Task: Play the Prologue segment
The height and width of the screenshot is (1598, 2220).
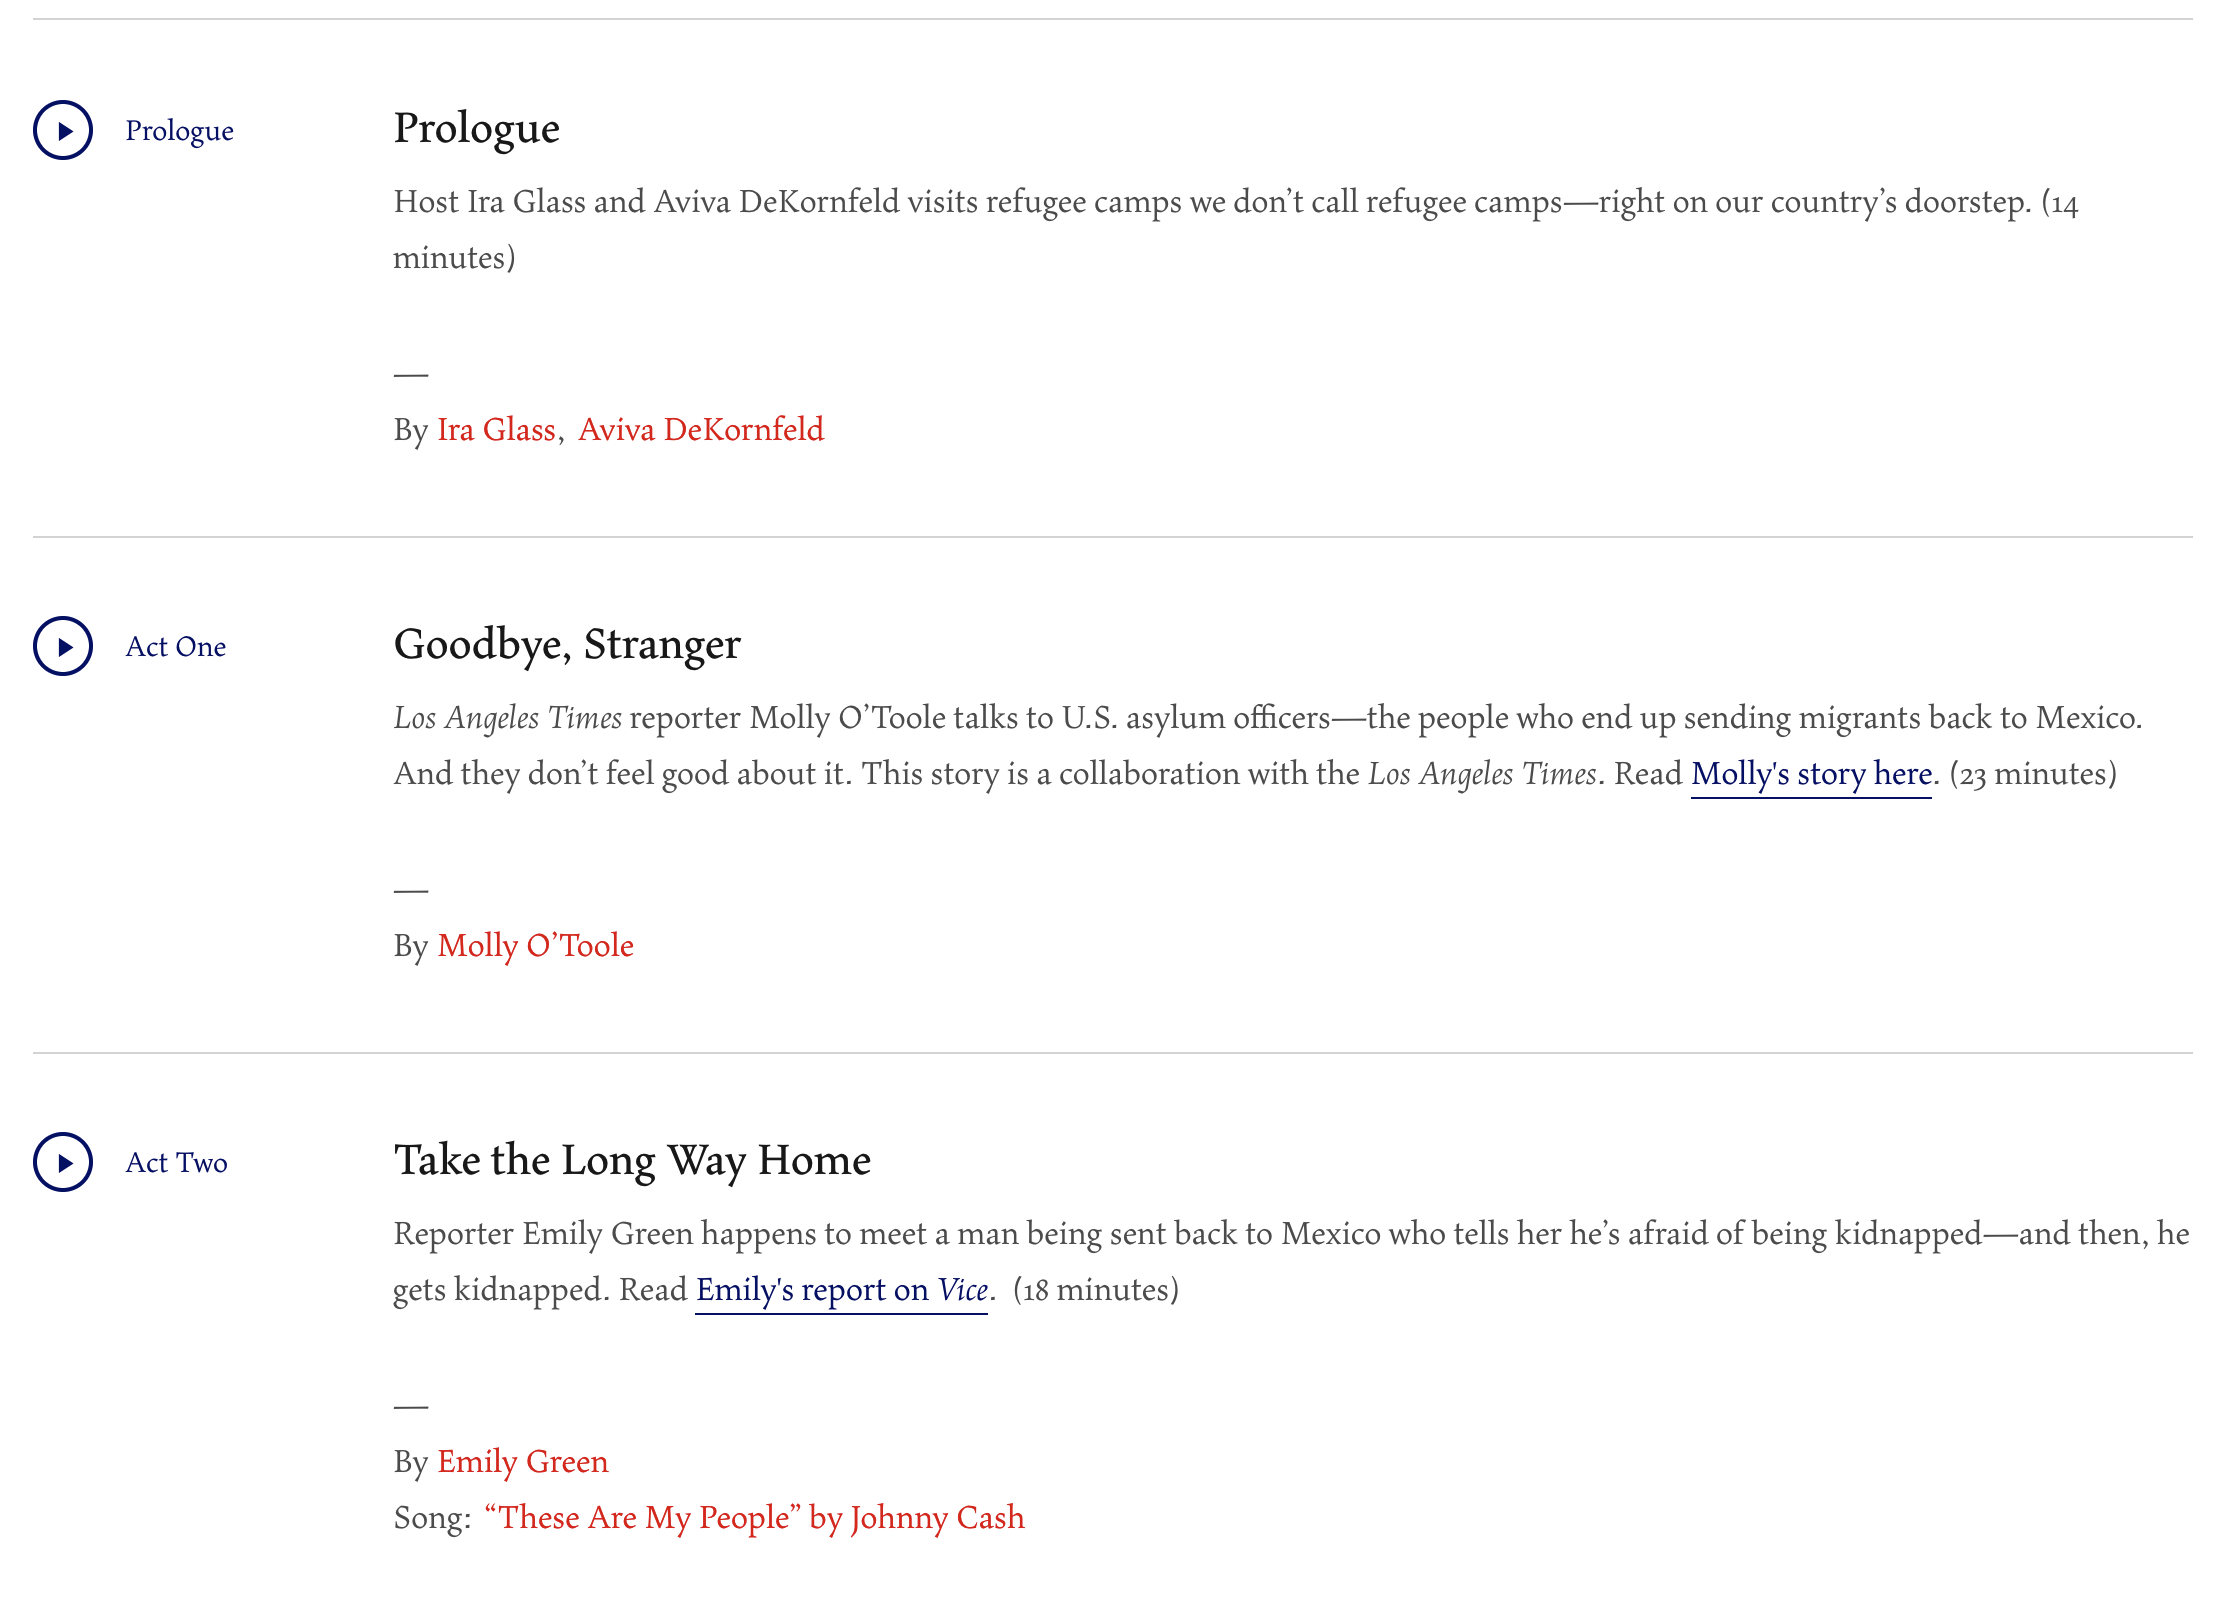Action: pyautogui.click(x=63, y=130)
